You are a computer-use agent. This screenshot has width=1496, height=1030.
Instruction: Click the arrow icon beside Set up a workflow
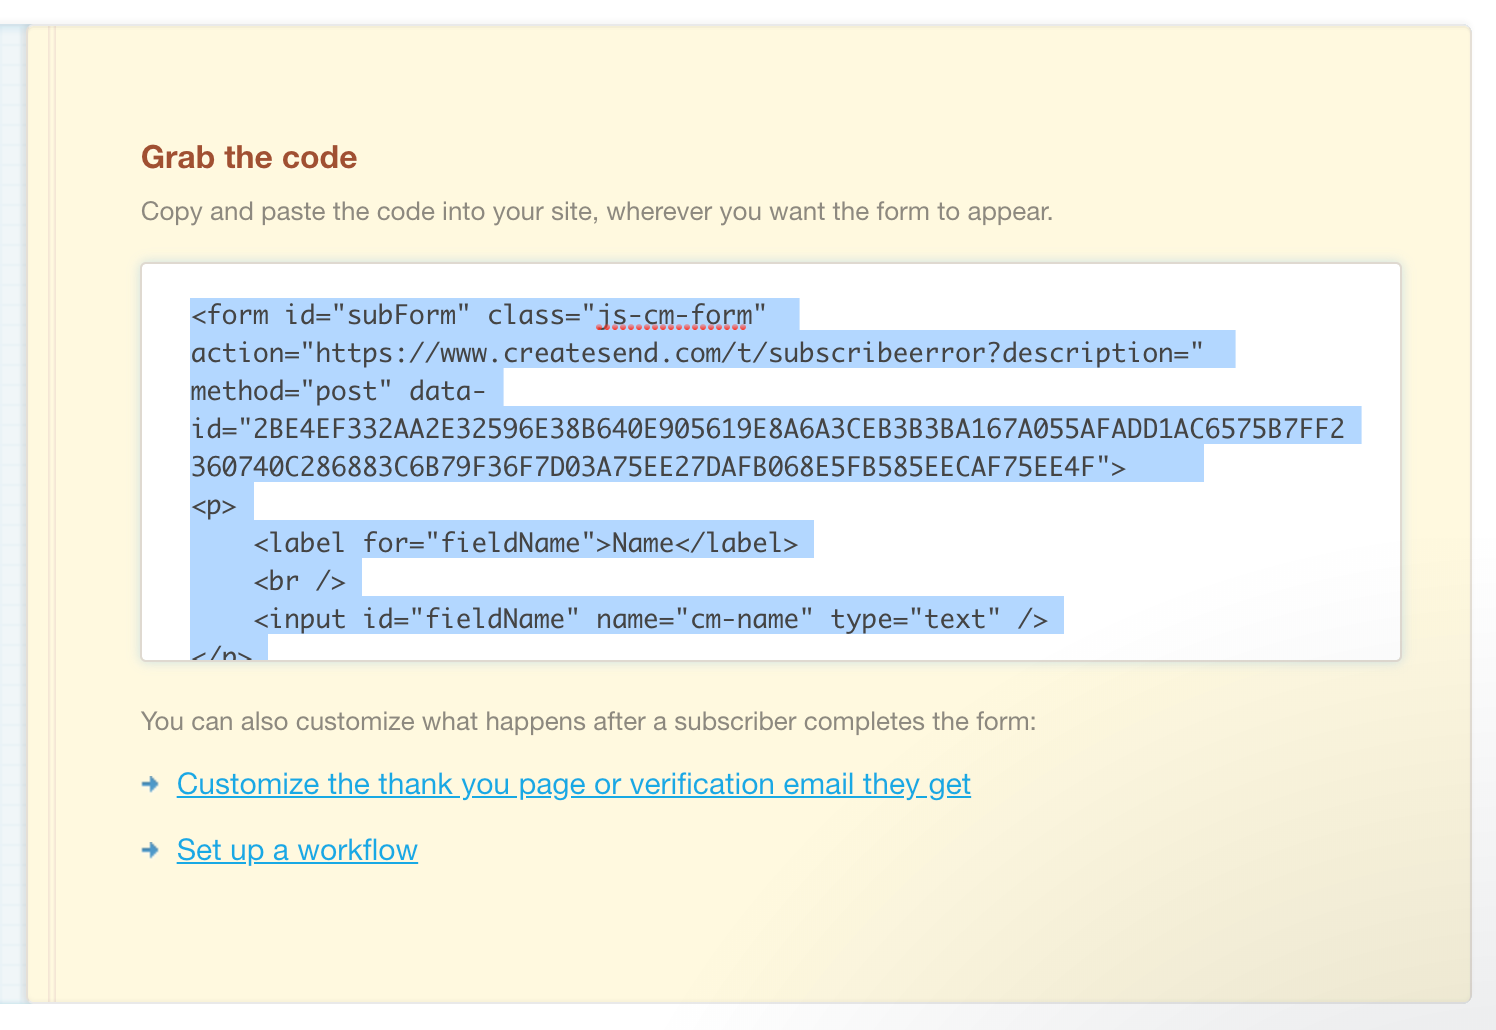click(151, 850)
